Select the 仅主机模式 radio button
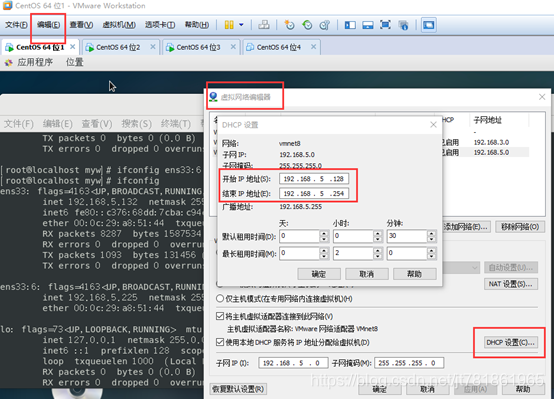This screenshot has height=399, width=554. point(220,299)
